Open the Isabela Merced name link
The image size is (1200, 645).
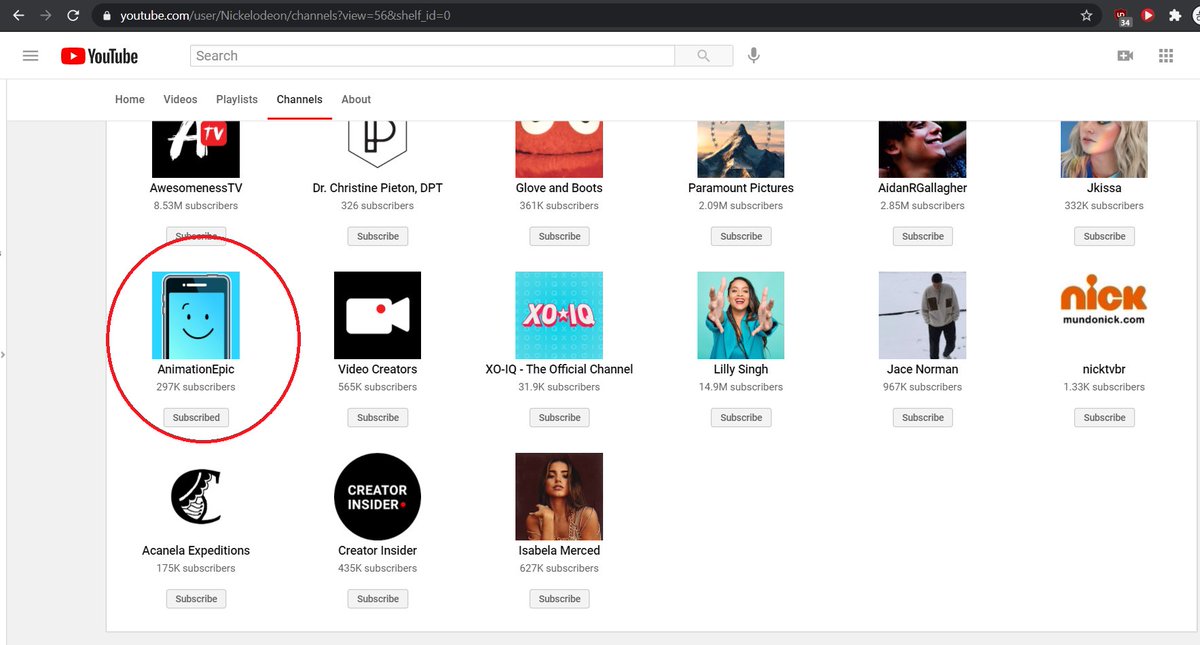559,550
